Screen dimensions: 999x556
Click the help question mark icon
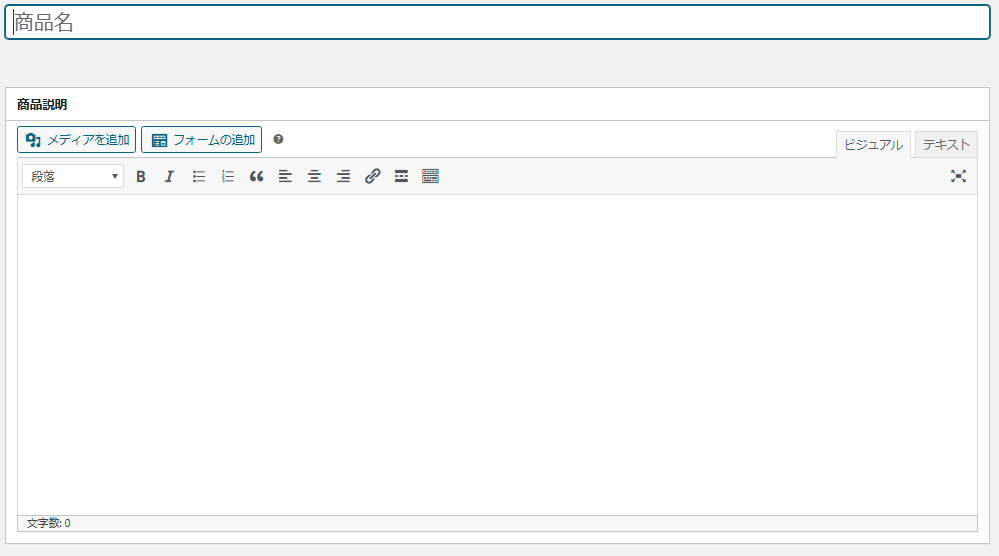278,140
